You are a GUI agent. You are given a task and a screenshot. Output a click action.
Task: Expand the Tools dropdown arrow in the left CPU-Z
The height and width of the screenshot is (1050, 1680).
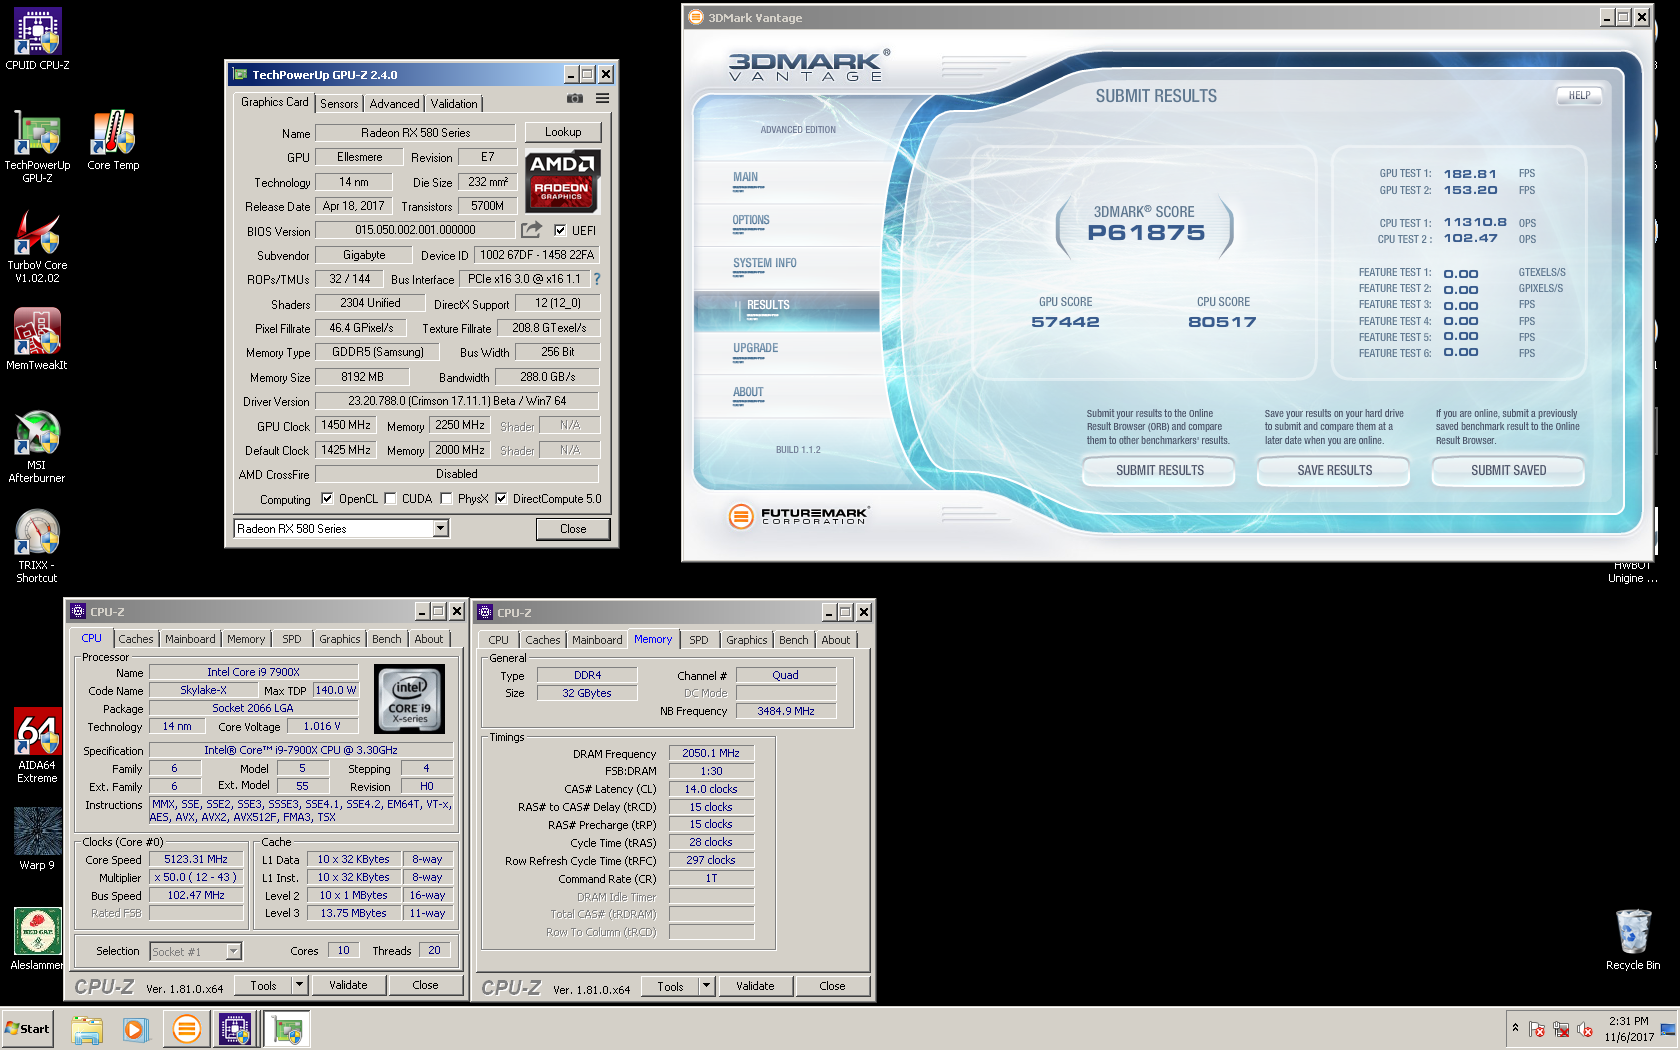pos(299,985)
